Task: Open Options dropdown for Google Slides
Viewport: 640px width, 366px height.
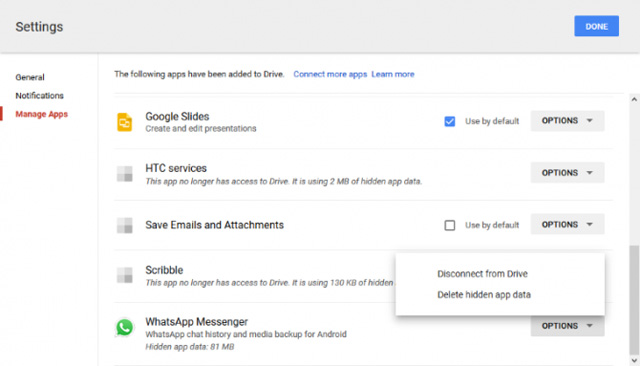Action: pyautogui.click(x=567, y=121)
